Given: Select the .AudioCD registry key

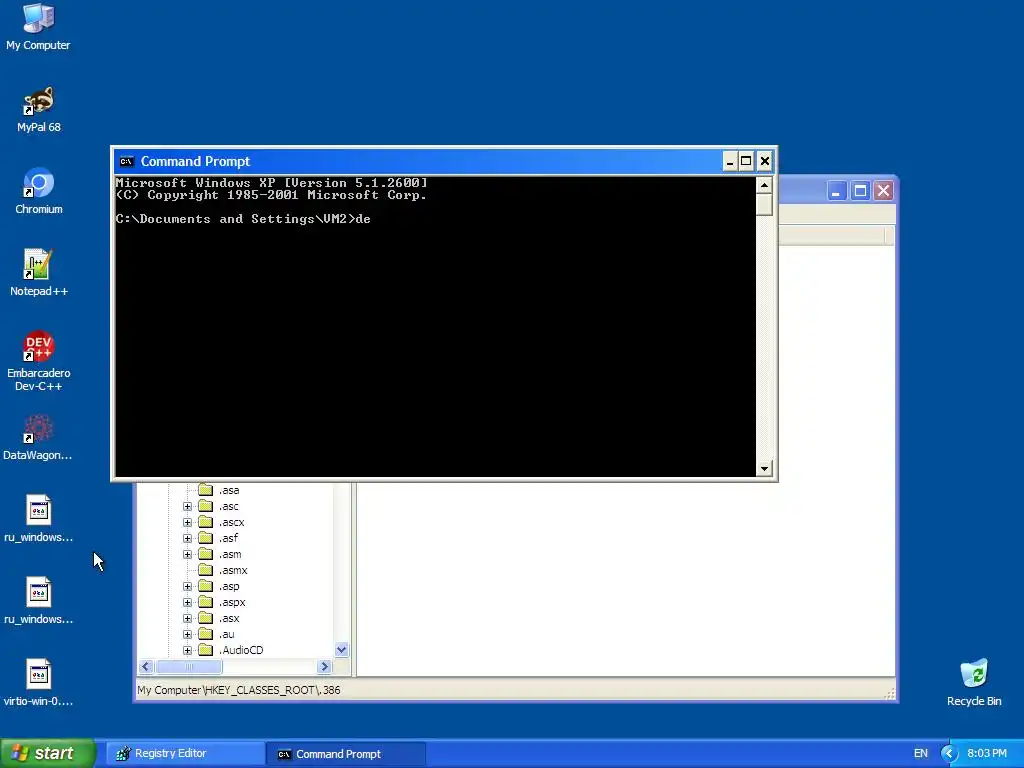Looking at the screenshot, I should tap(241, 650).
